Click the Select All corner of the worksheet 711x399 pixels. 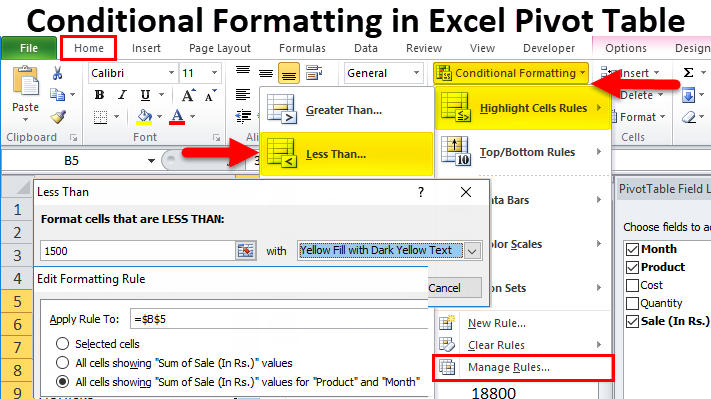18,187
